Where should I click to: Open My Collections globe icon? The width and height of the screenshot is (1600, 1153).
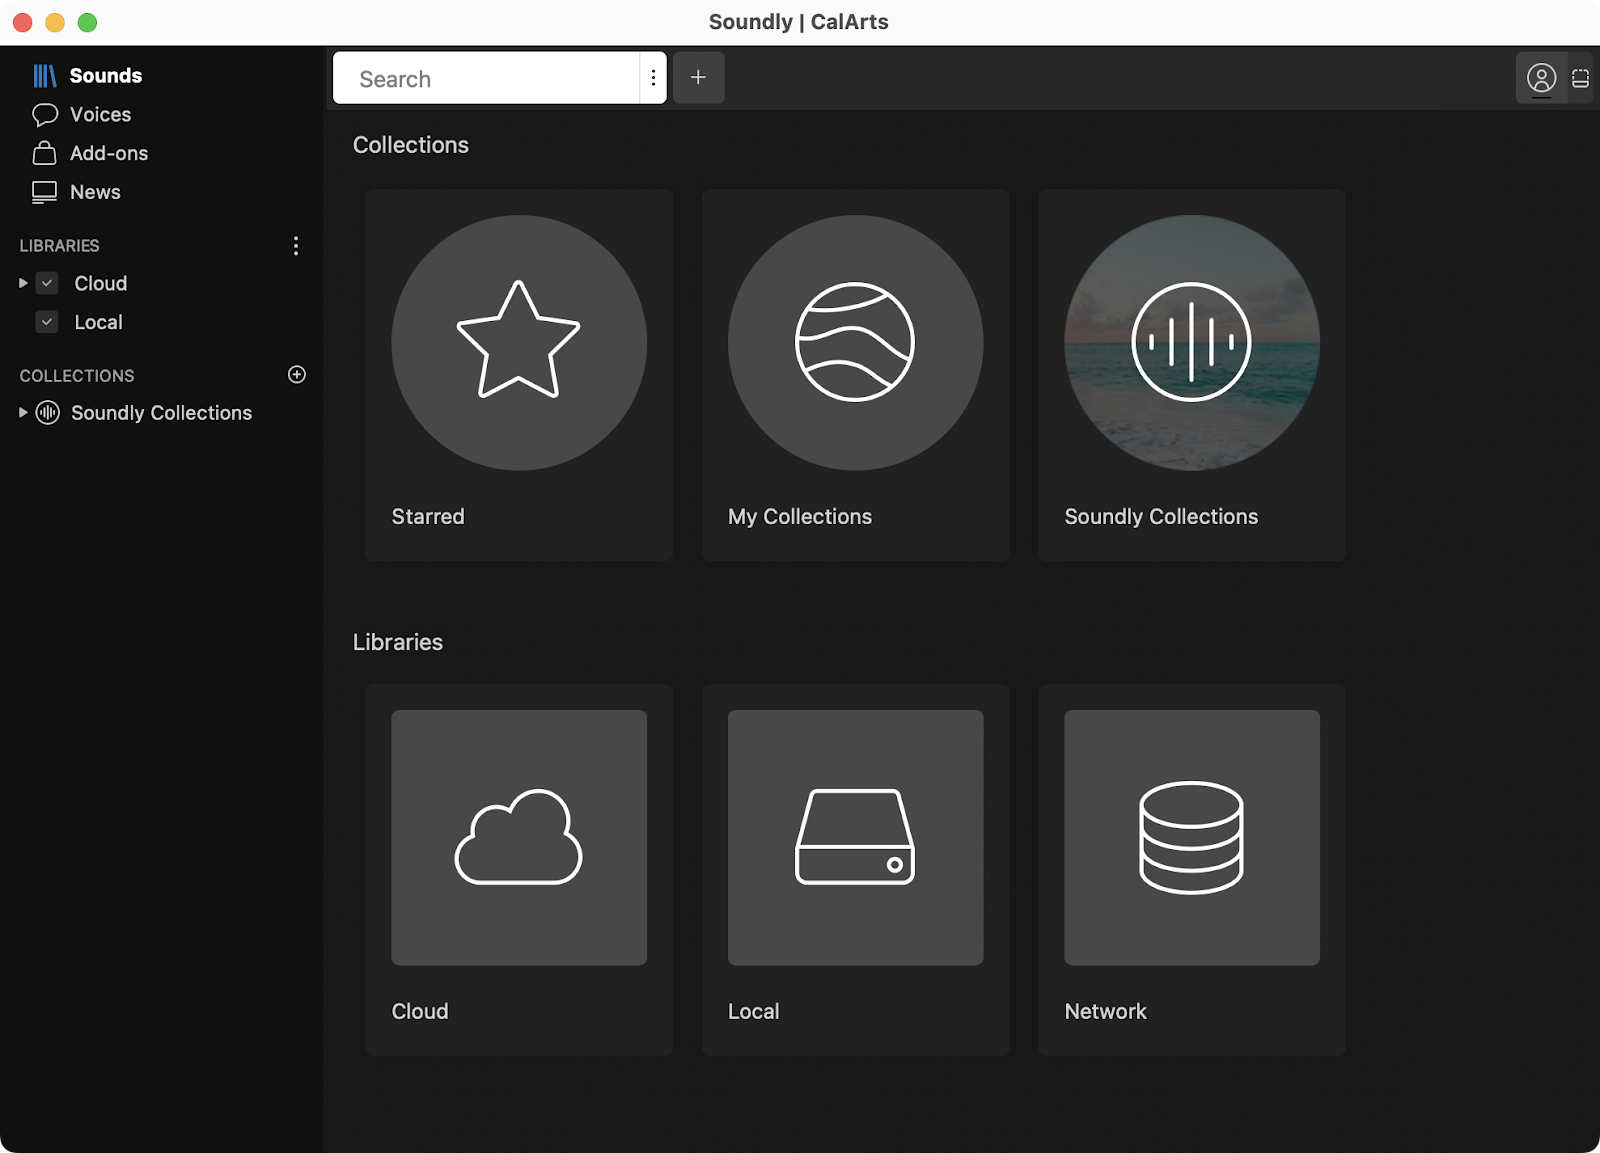coord(855,343)
